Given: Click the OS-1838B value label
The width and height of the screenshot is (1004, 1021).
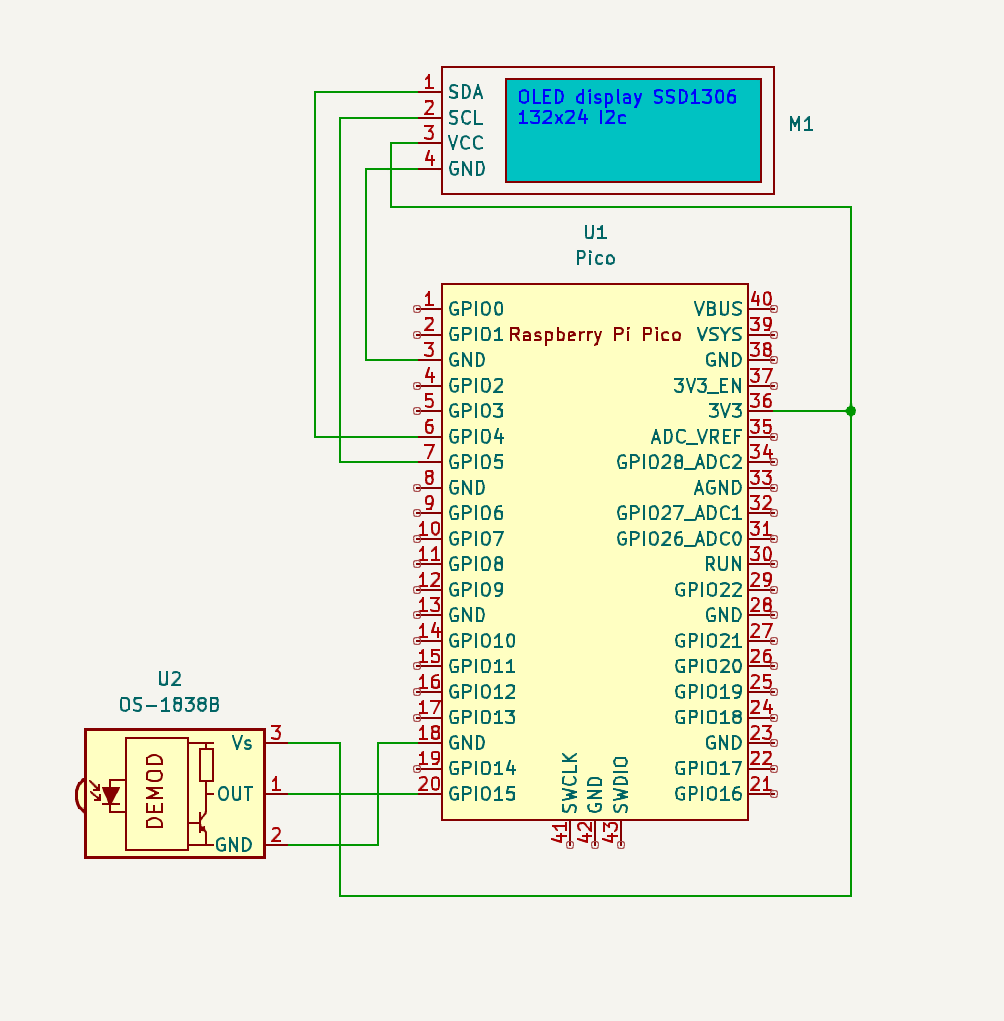Looking at the screenshot, I should 169,705.
